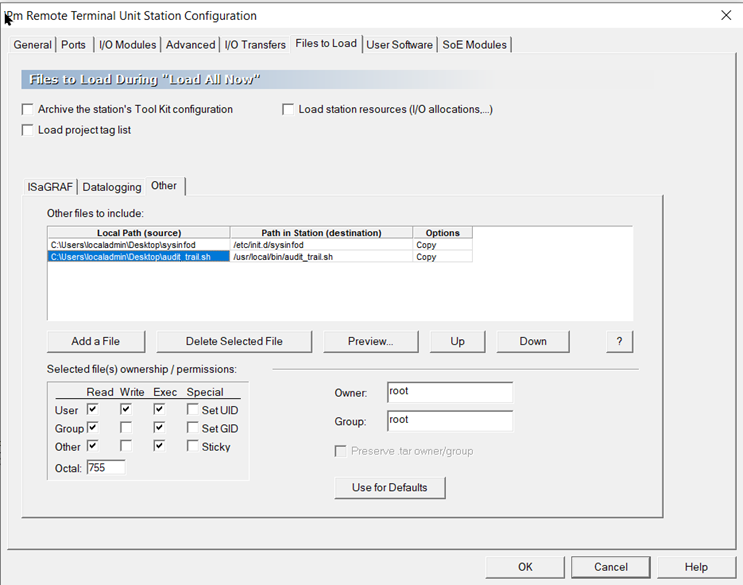743x585 pixels.
Task: Check Load station resources checkbox
Action: pos(289,109)
